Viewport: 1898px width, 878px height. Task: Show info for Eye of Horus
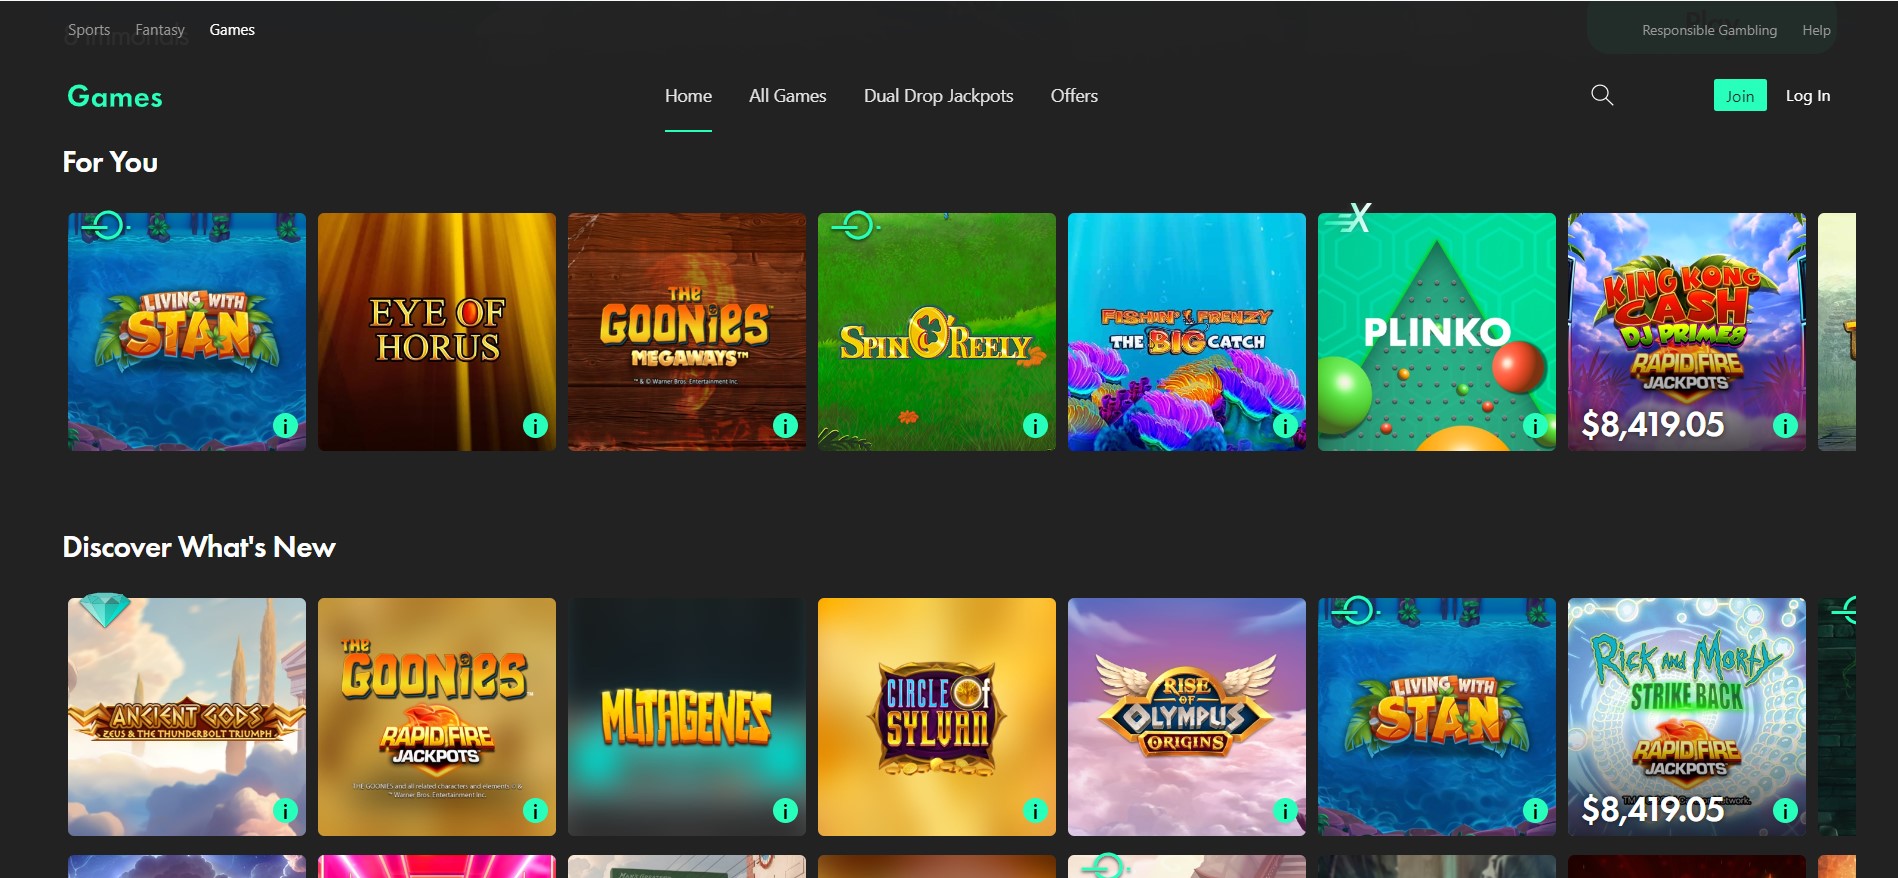[x=535, y=426]
